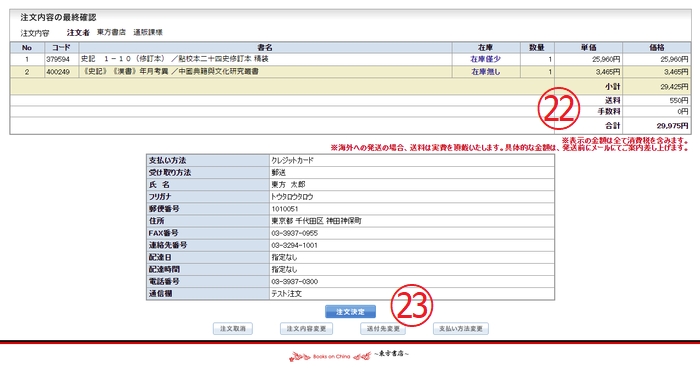Click the 在庫 column header
700x371 pixels.
pyautogui.click(x=486, y=47)
